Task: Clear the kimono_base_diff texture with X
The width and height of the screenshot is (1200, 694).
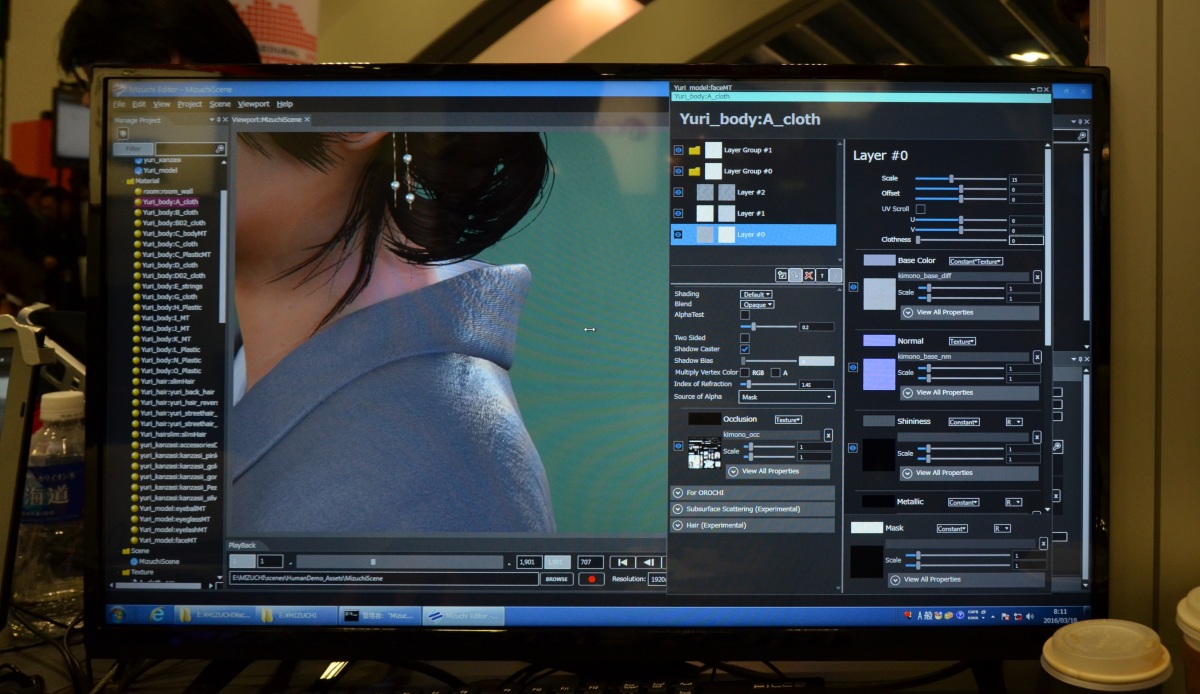Action: point(1037,277)
